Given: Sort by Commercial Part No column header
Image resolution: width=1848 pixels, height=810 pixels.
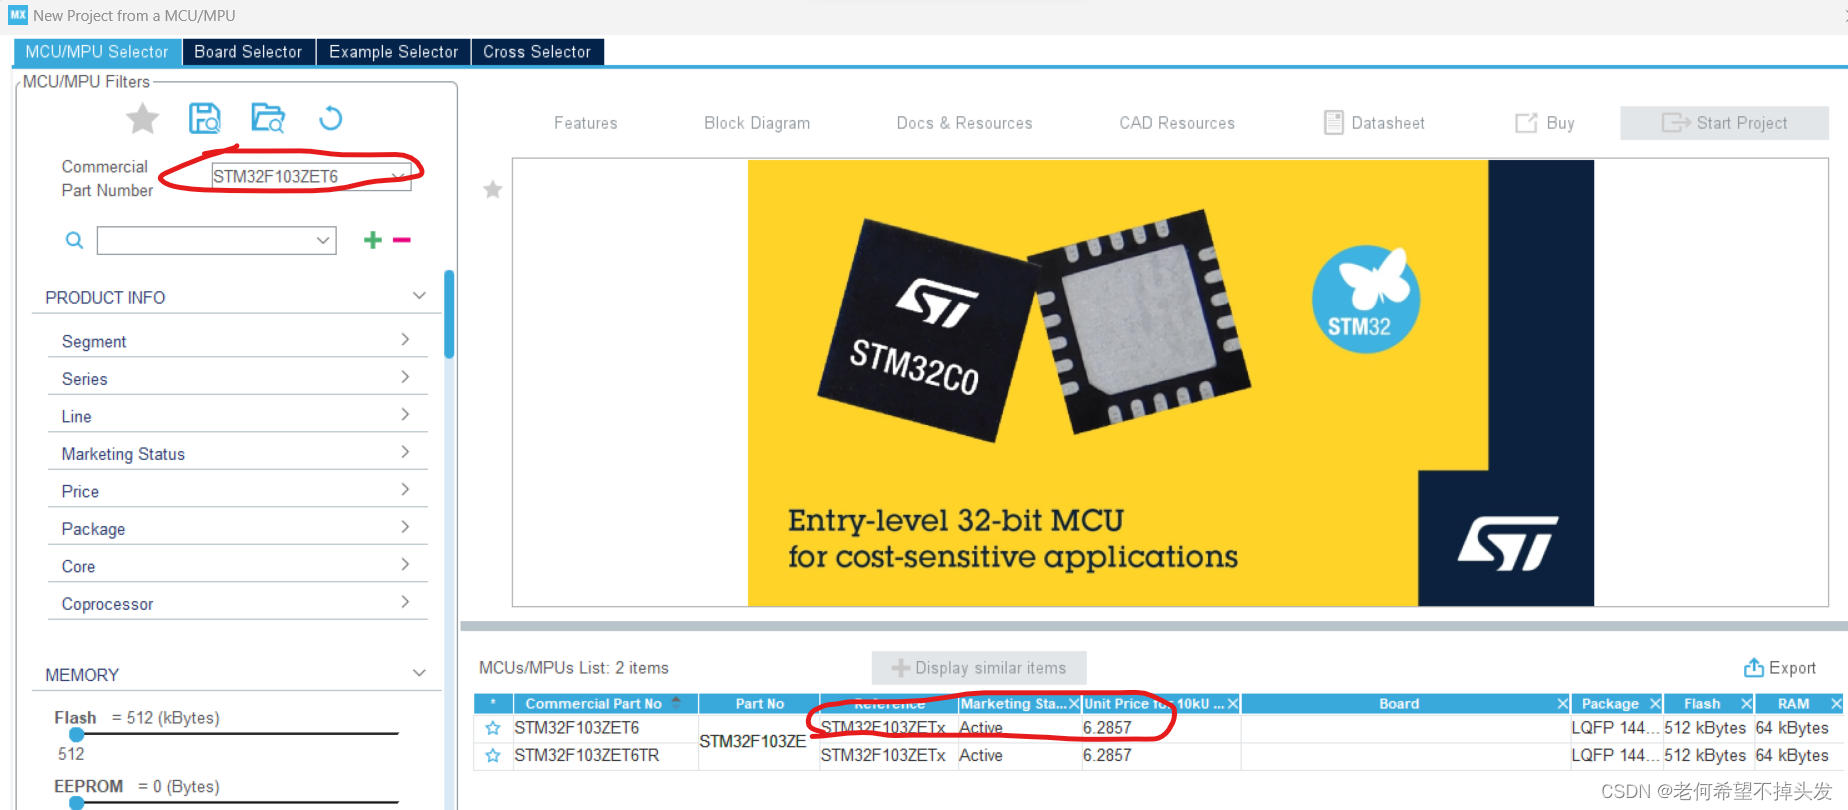Looking at the screenshot, I should pyautogui.click(x=605, y=704).
